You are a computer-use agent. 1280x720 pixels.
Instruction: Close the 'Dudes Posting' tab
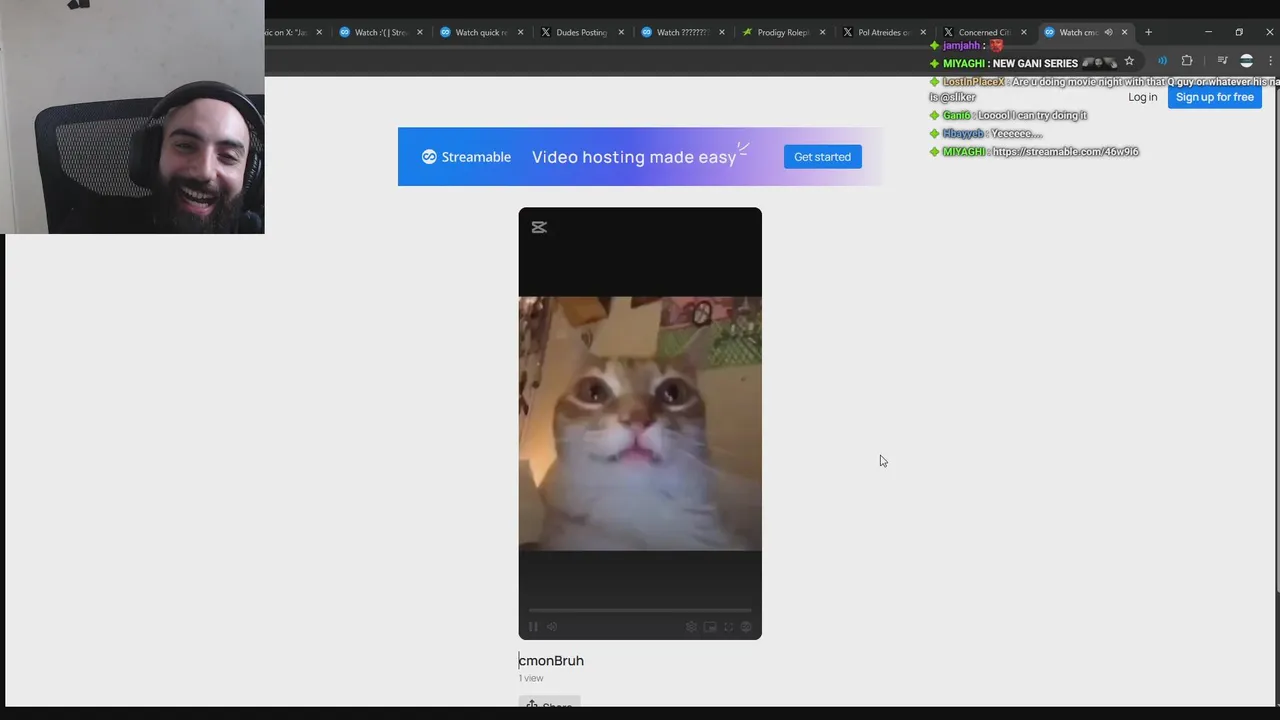pyautogui.click(x=621, y=32)
